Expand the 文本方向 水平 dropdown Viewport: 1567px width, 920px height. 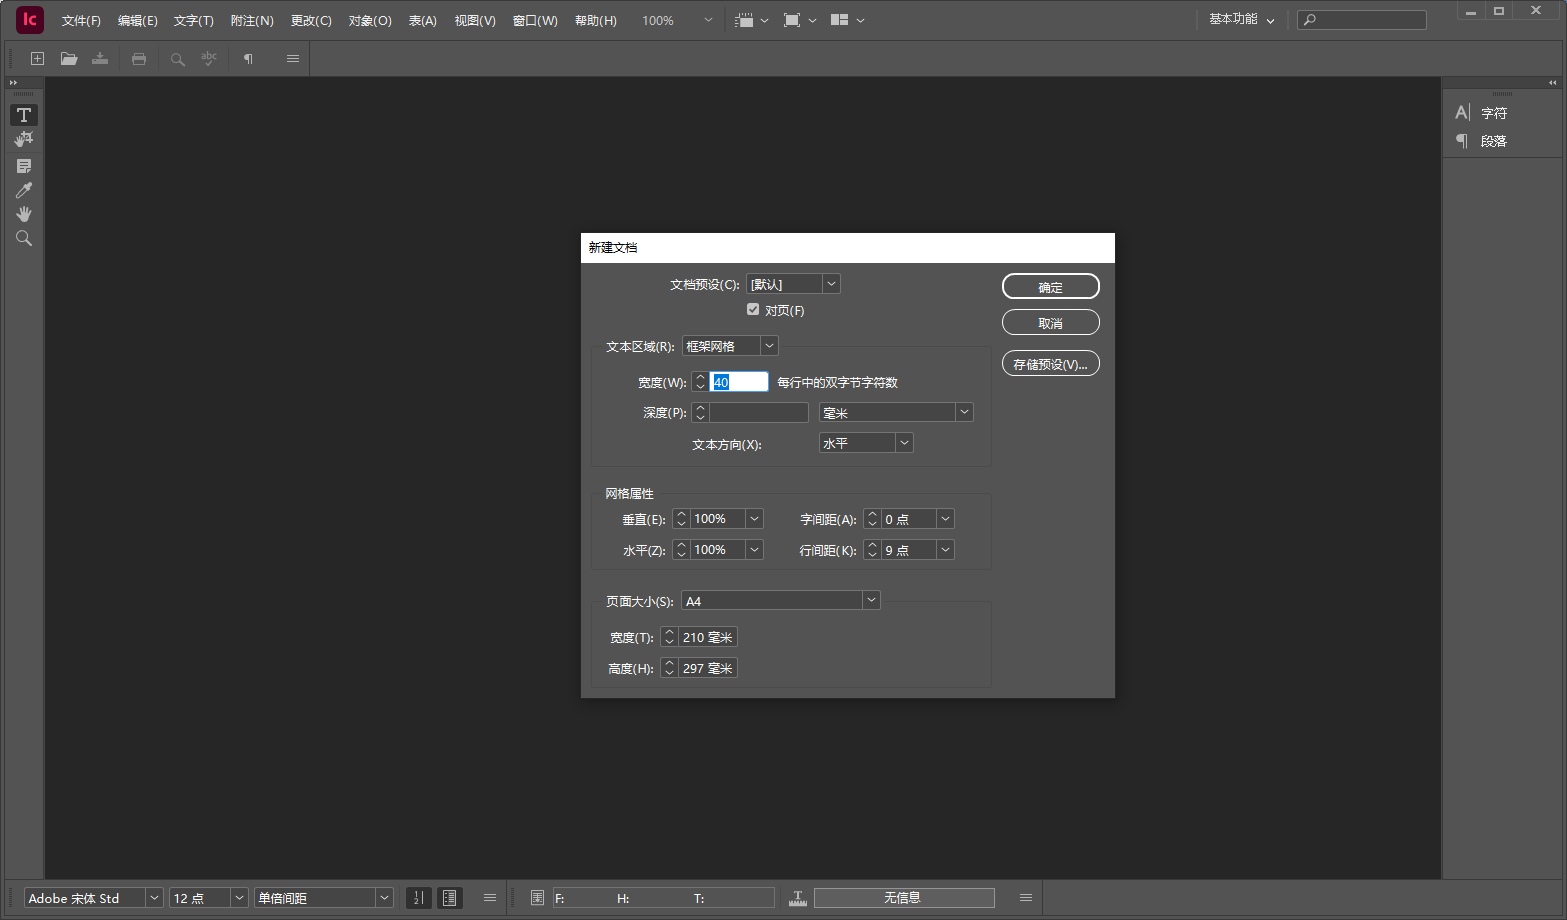[904, 443]
